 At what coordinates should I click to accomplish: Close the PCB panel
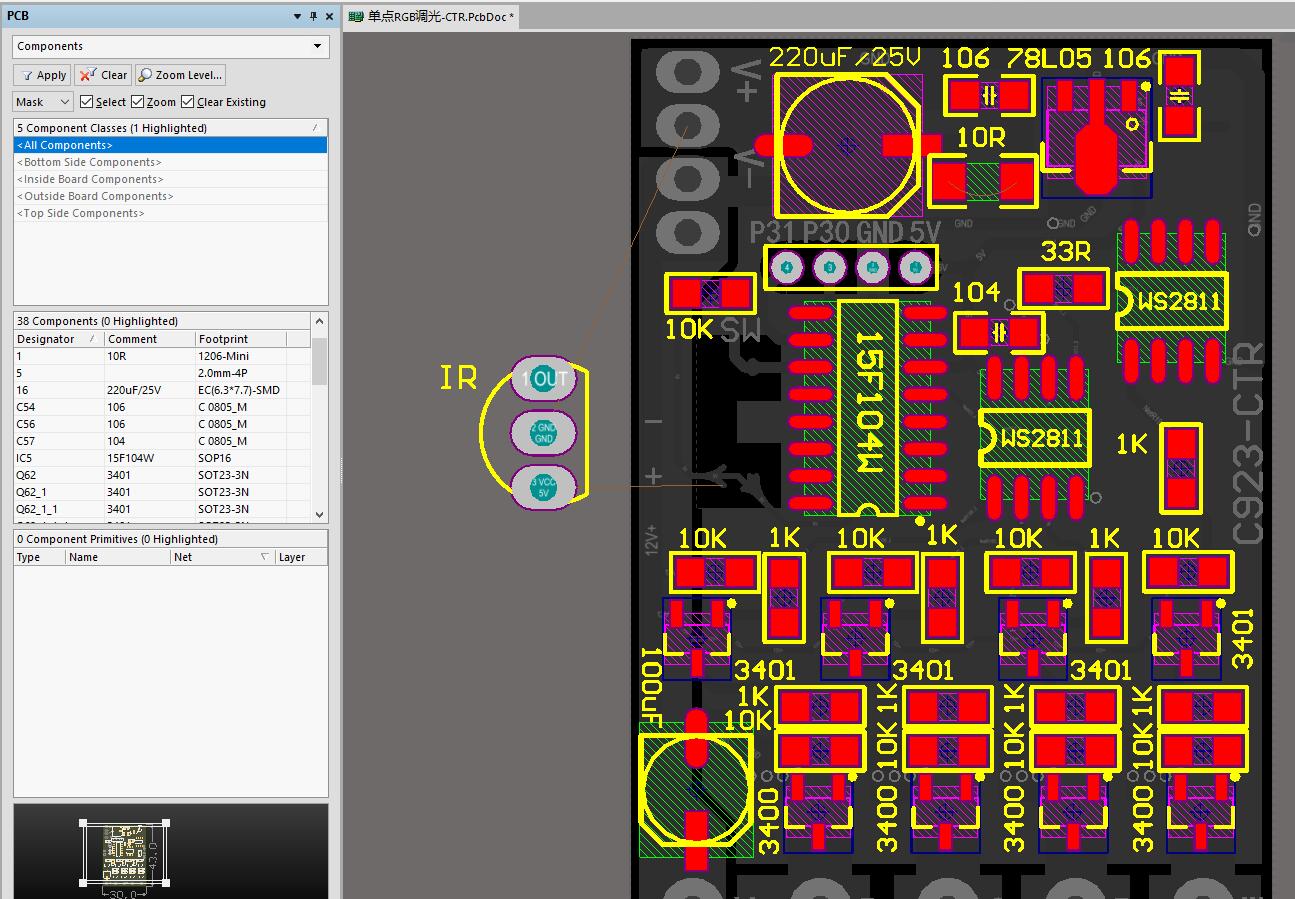coord(329,16)
